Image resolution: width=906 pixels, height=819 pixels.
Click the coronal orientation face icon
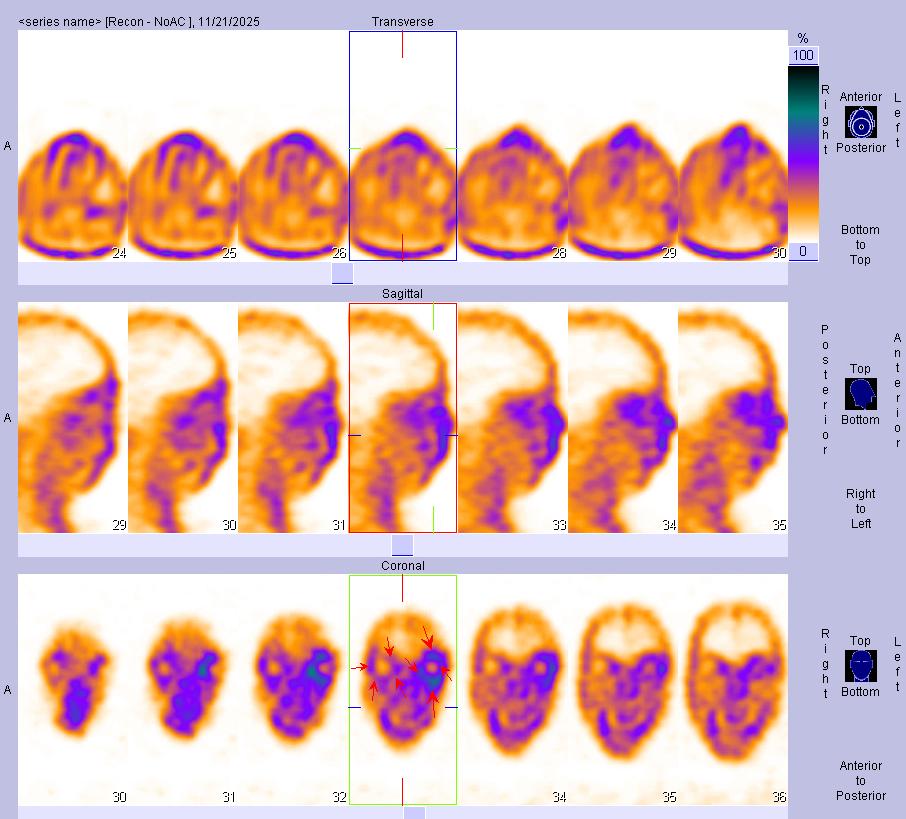(860, 664)
